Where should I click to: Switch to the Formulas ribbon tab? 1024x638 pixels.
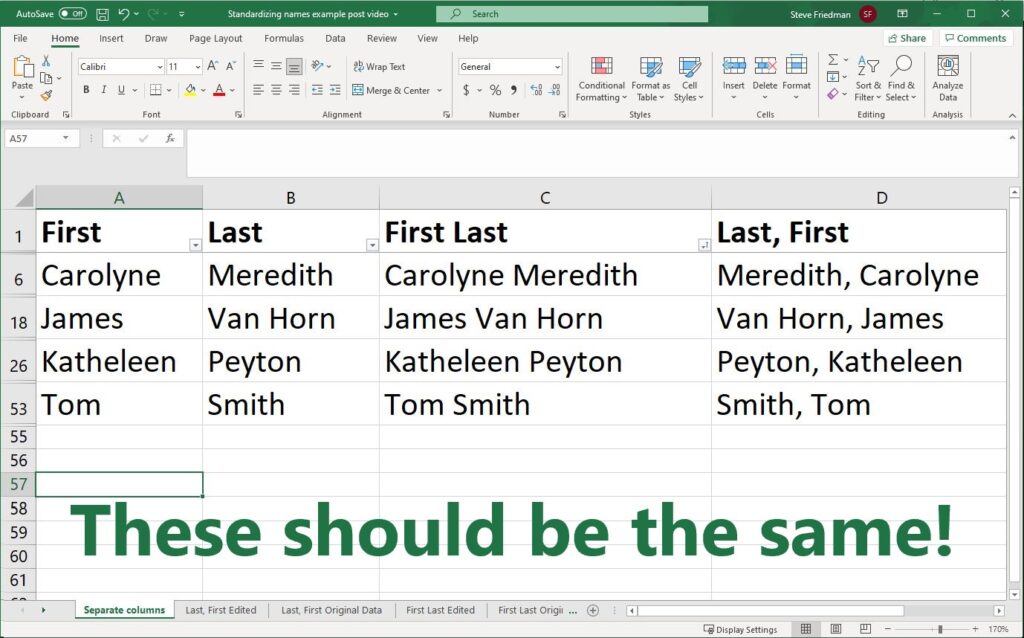pyautogui.click(x=284, y=38)
